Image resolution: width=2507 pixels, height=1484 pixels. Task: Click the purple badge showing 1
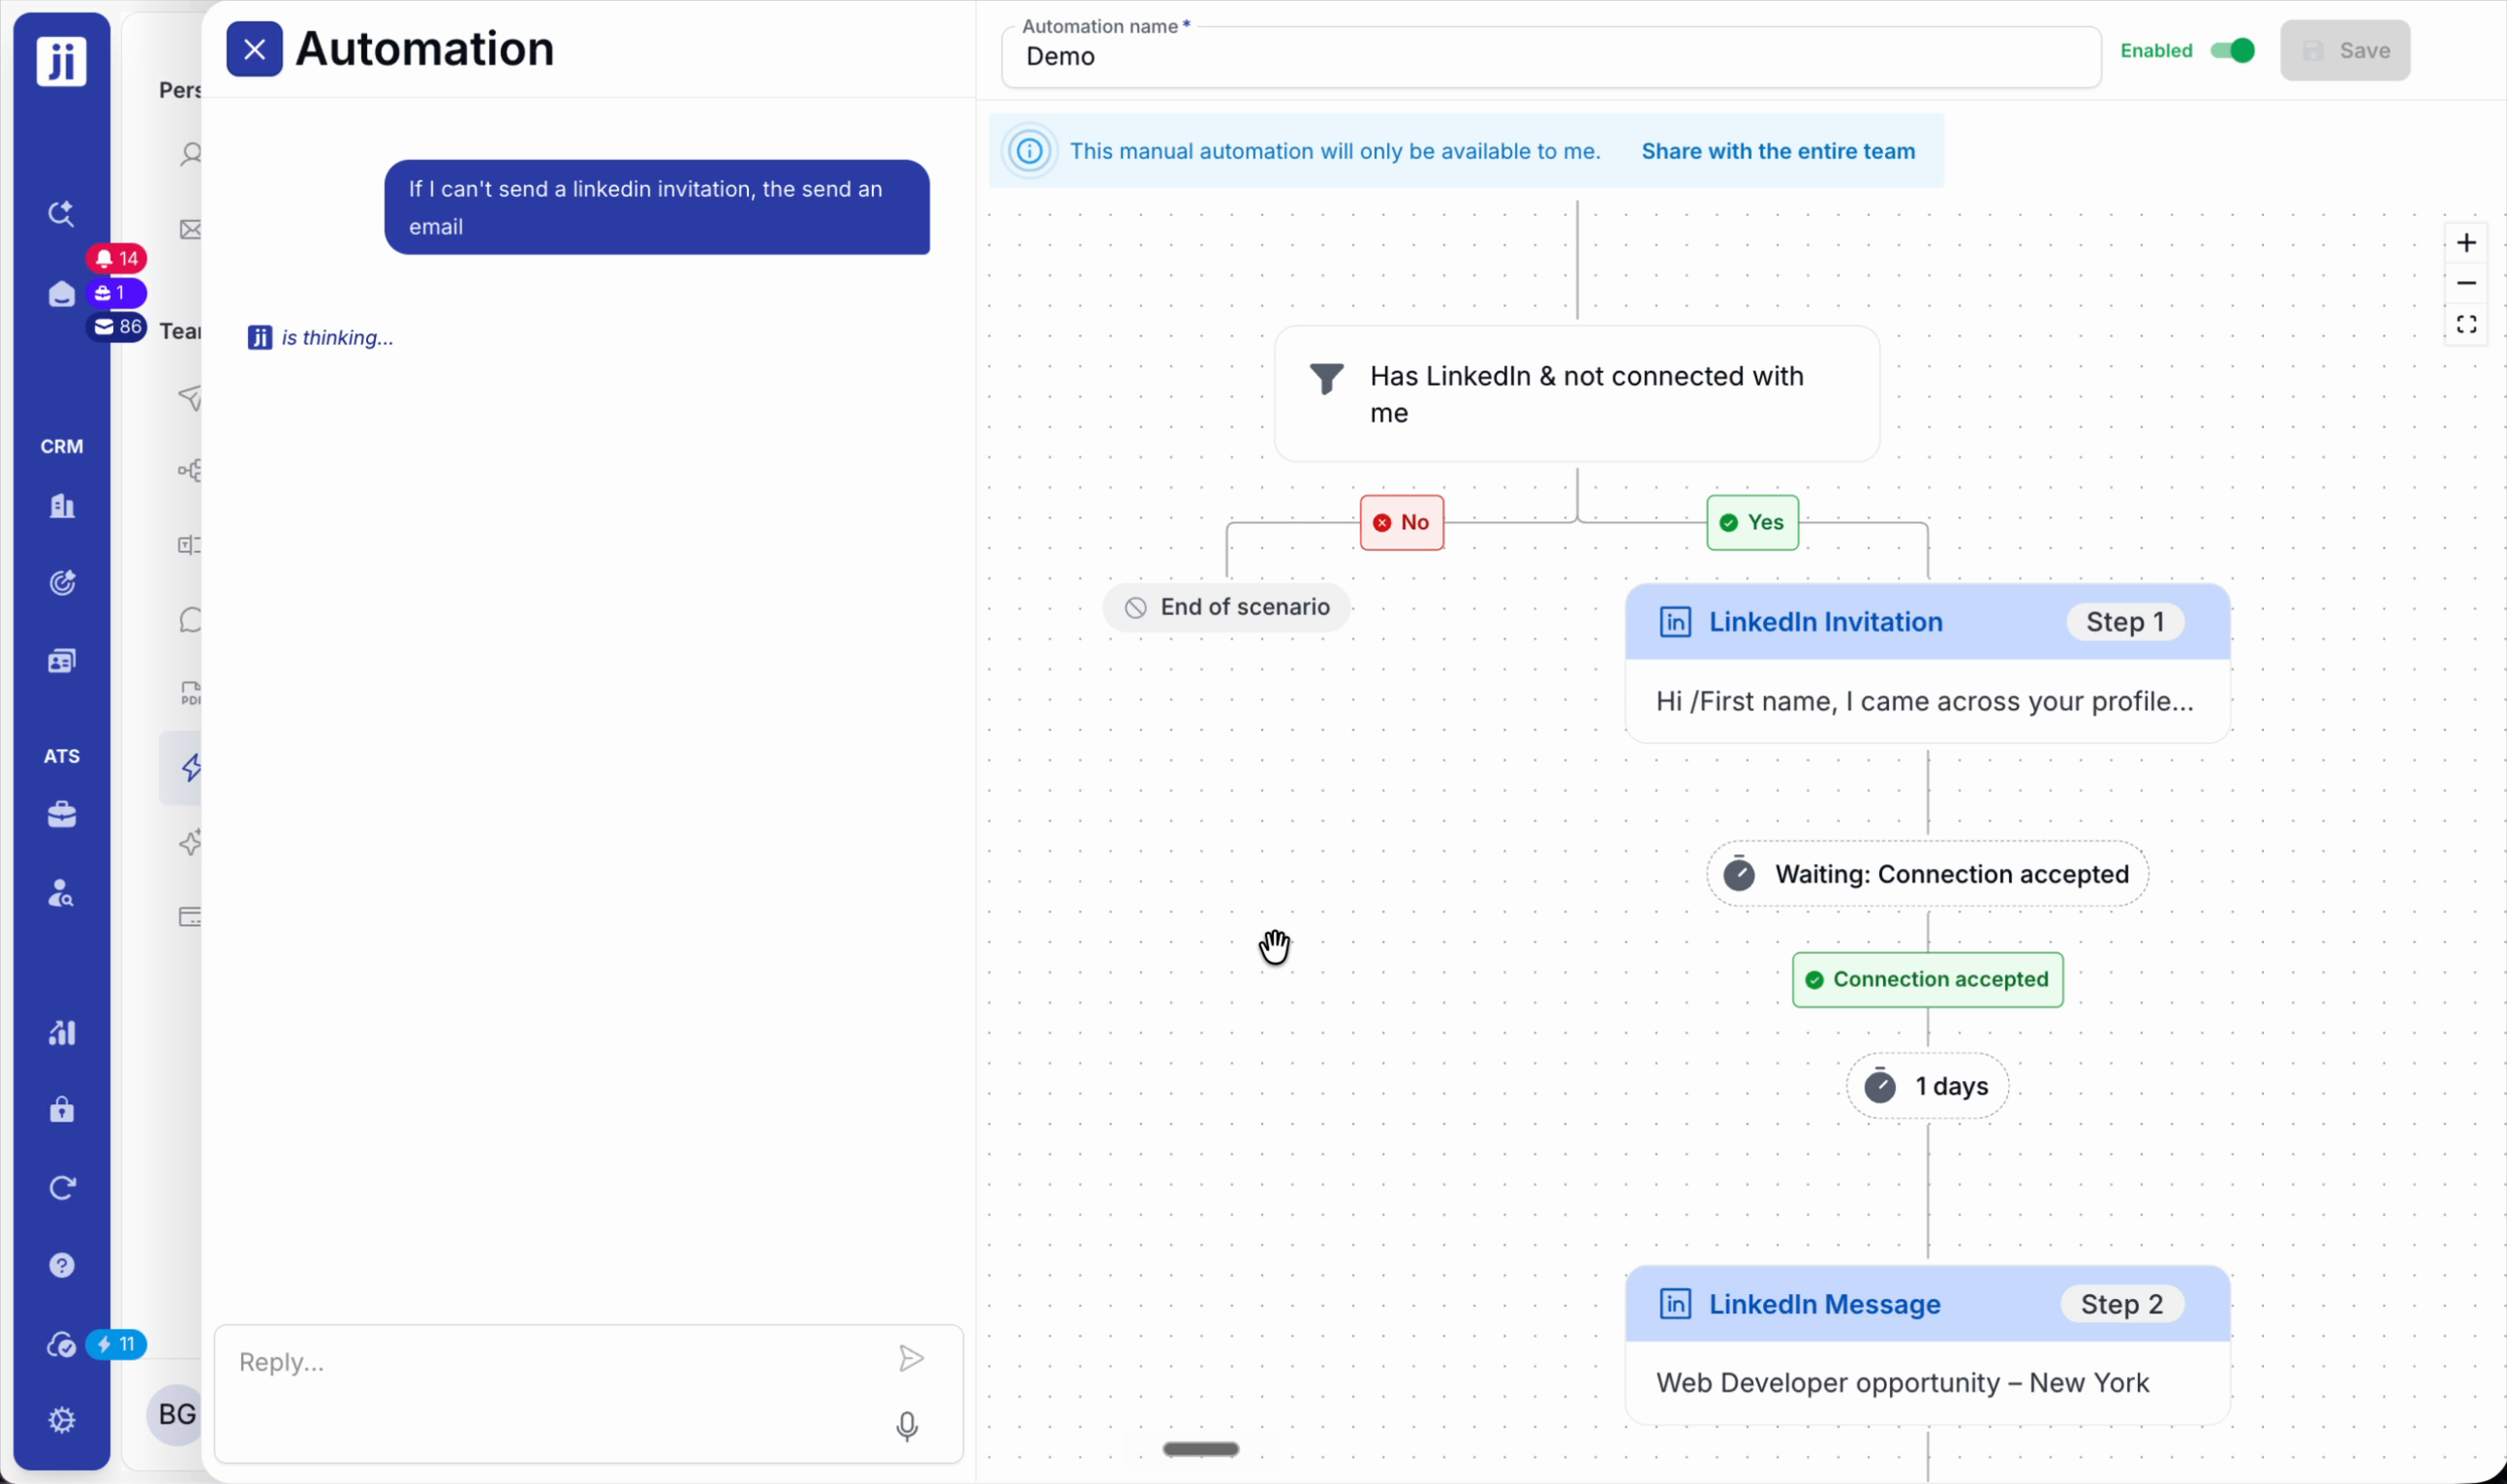117,293
